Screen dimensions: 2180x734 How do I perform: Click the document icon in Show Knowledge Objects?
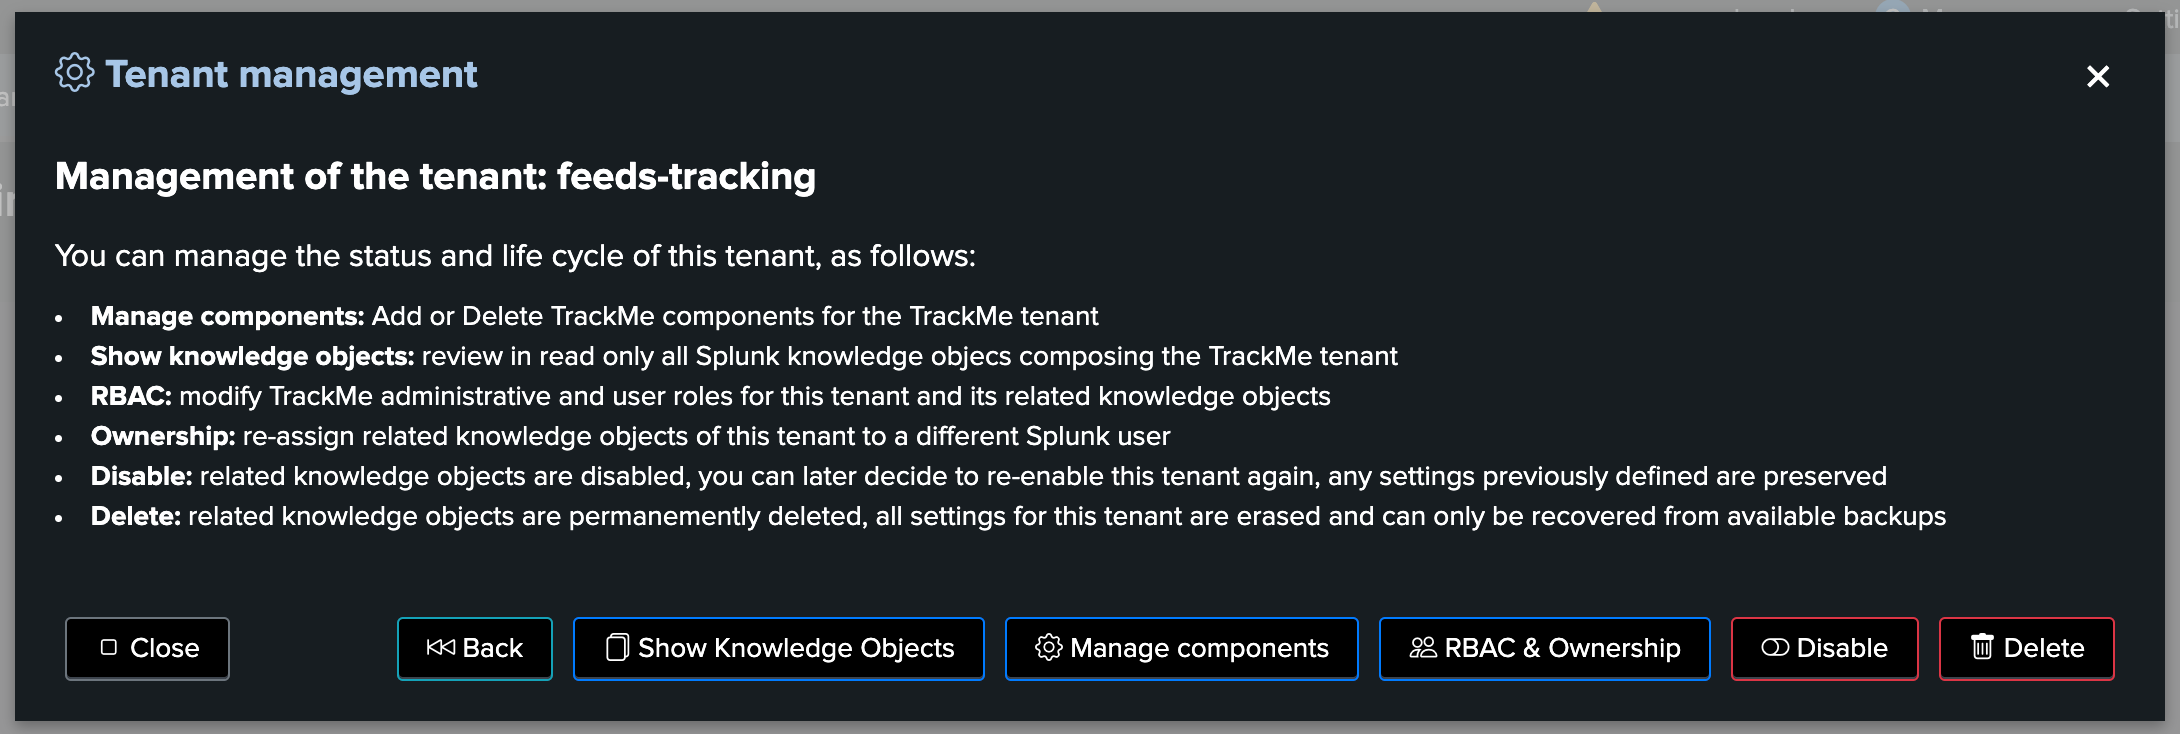617,648
